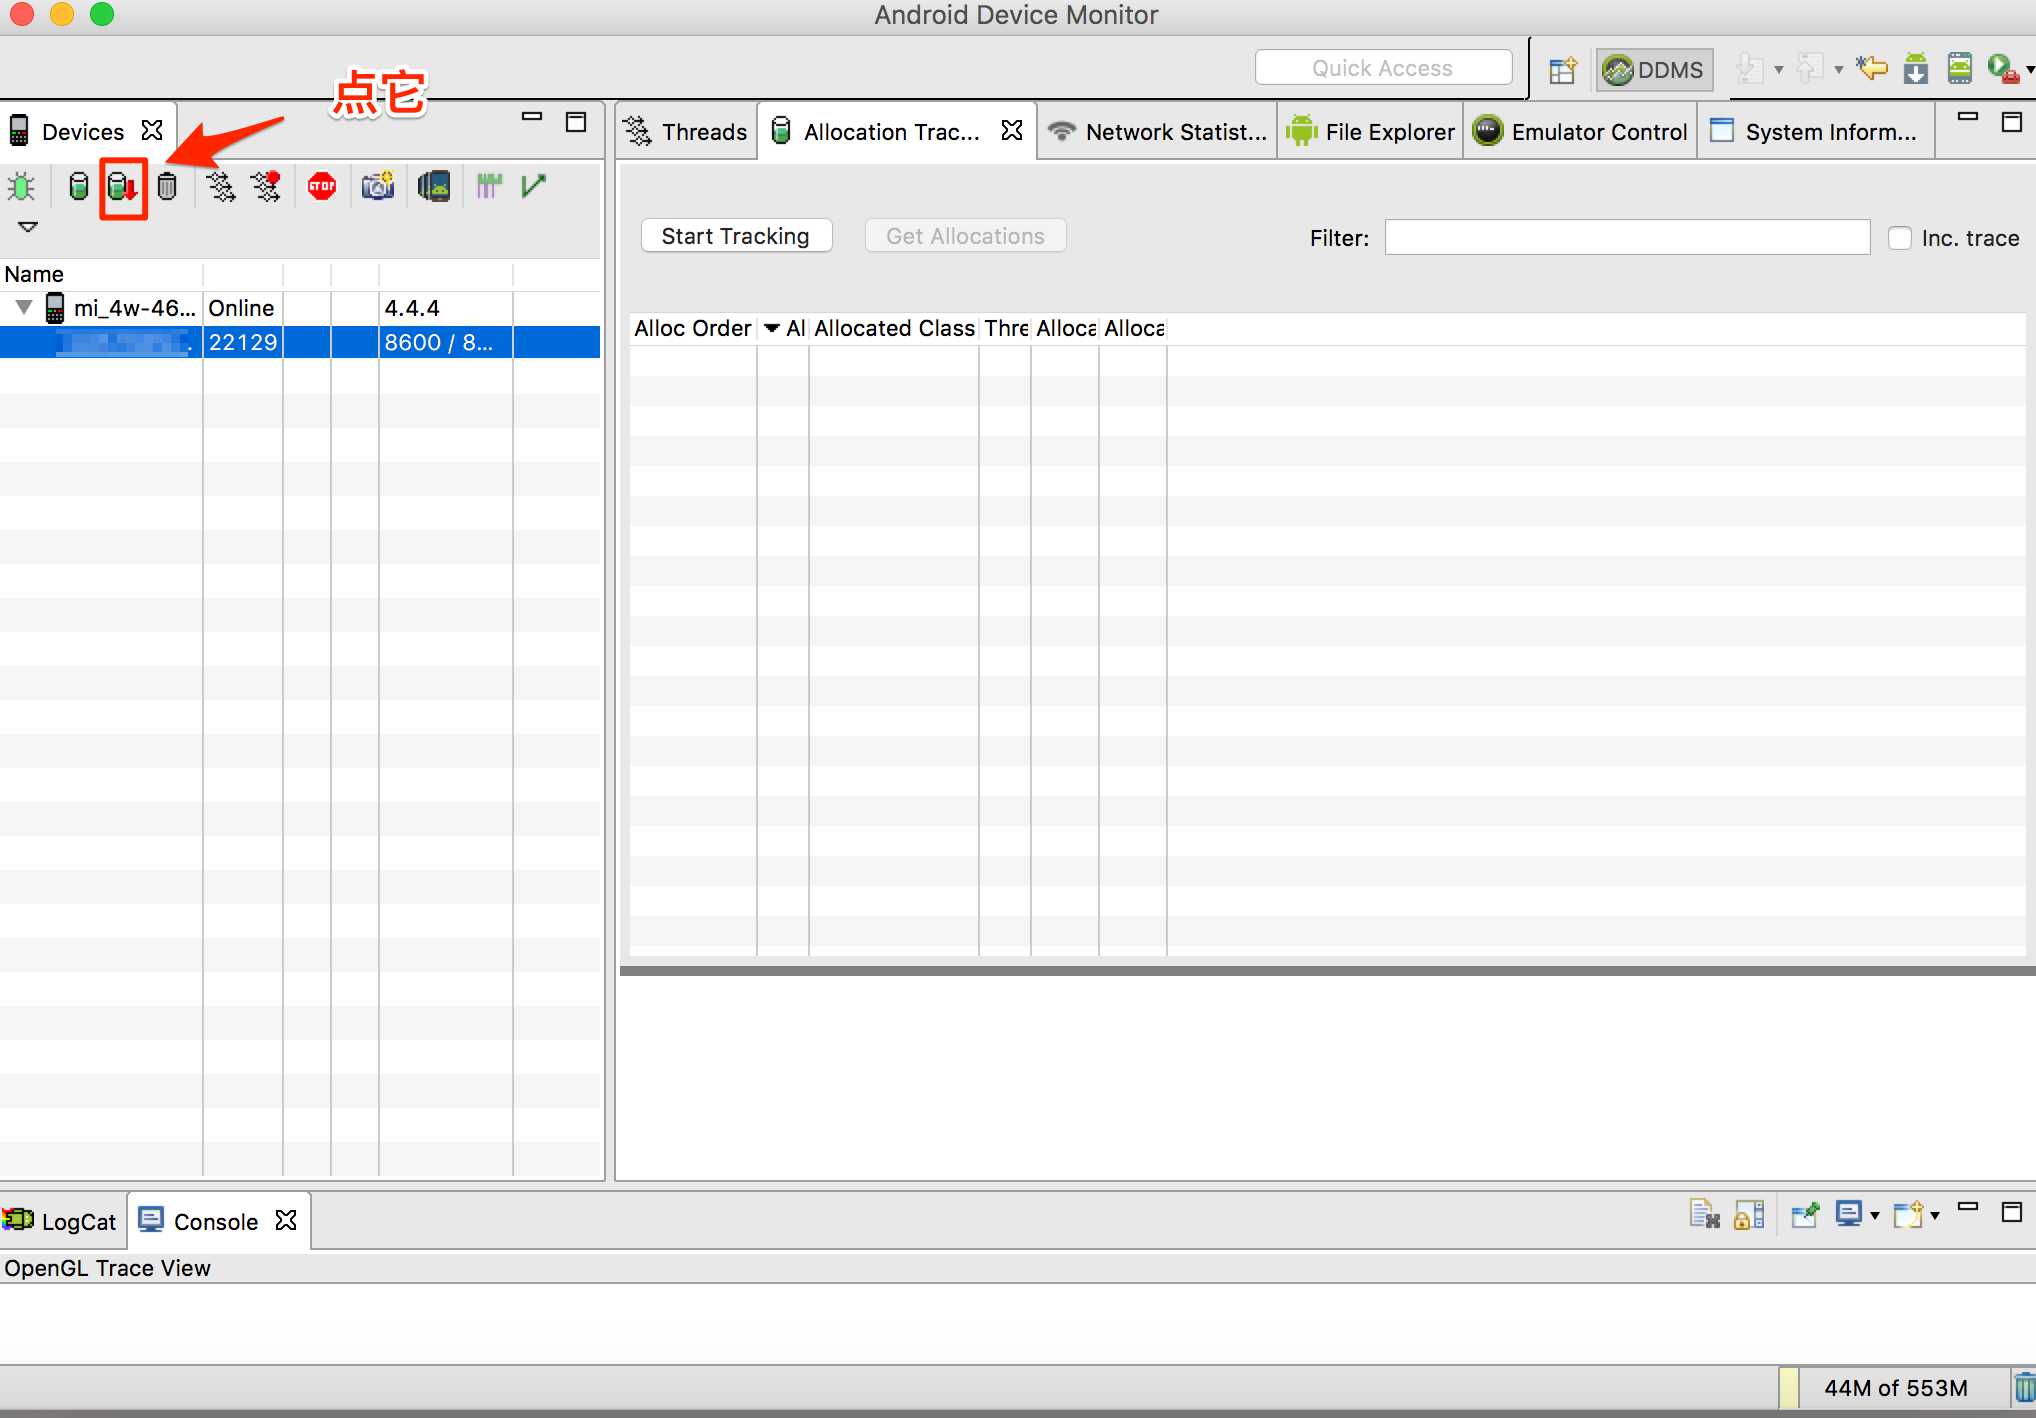Select the Allocation Tracker tab

(892, 131)
